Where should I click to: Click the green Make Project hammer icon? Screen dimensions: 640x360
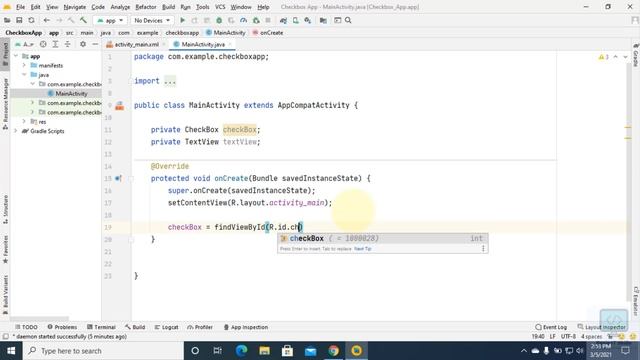click(83, 20)
